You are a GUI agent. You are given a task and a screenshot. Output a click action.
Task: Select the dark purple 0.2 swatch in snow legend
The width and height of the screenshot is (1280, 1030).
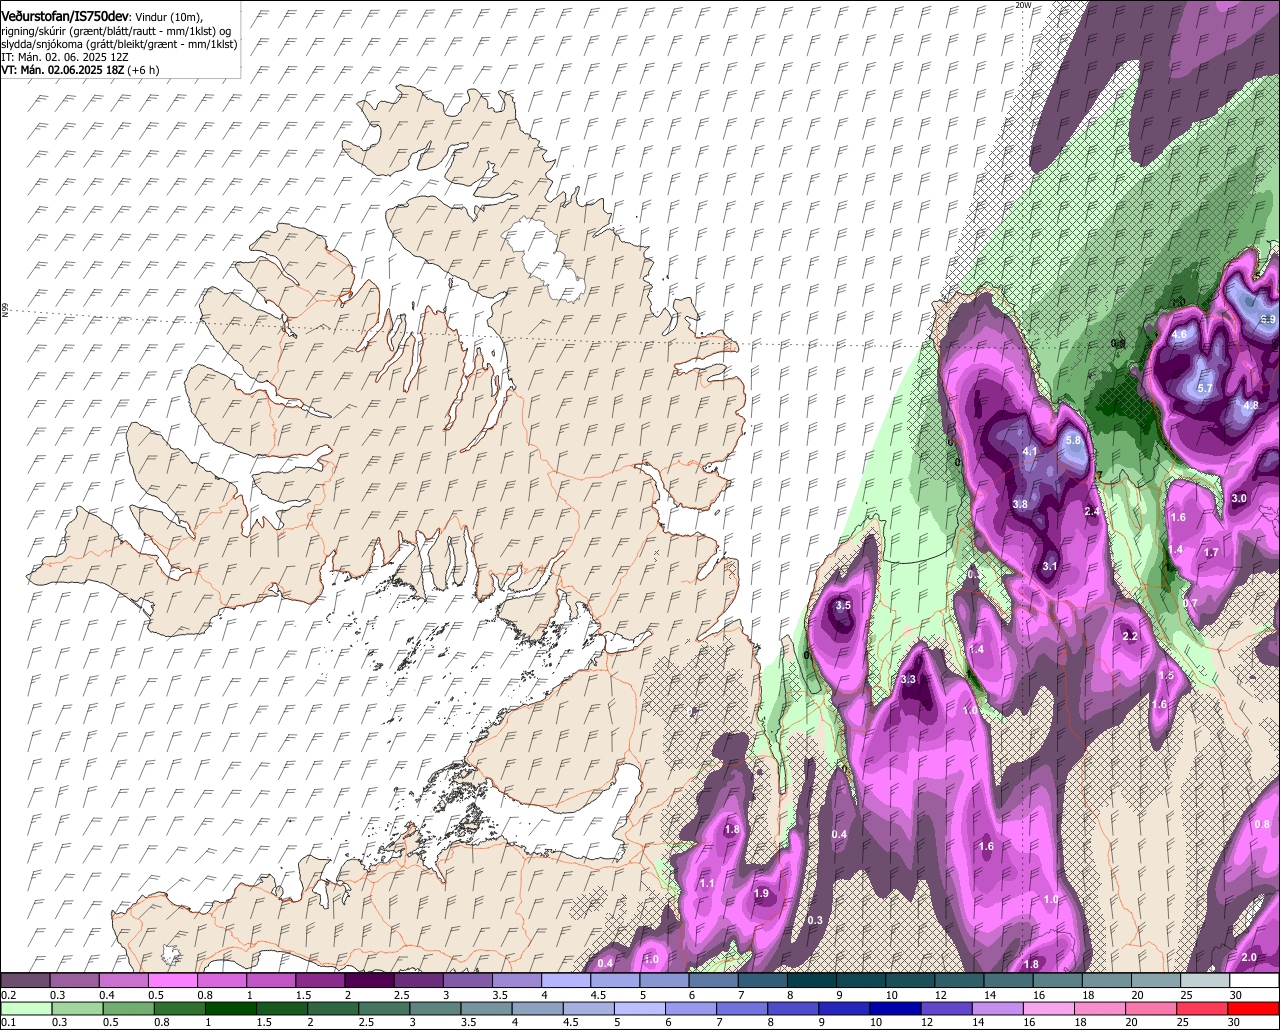[x=25, y=980]
